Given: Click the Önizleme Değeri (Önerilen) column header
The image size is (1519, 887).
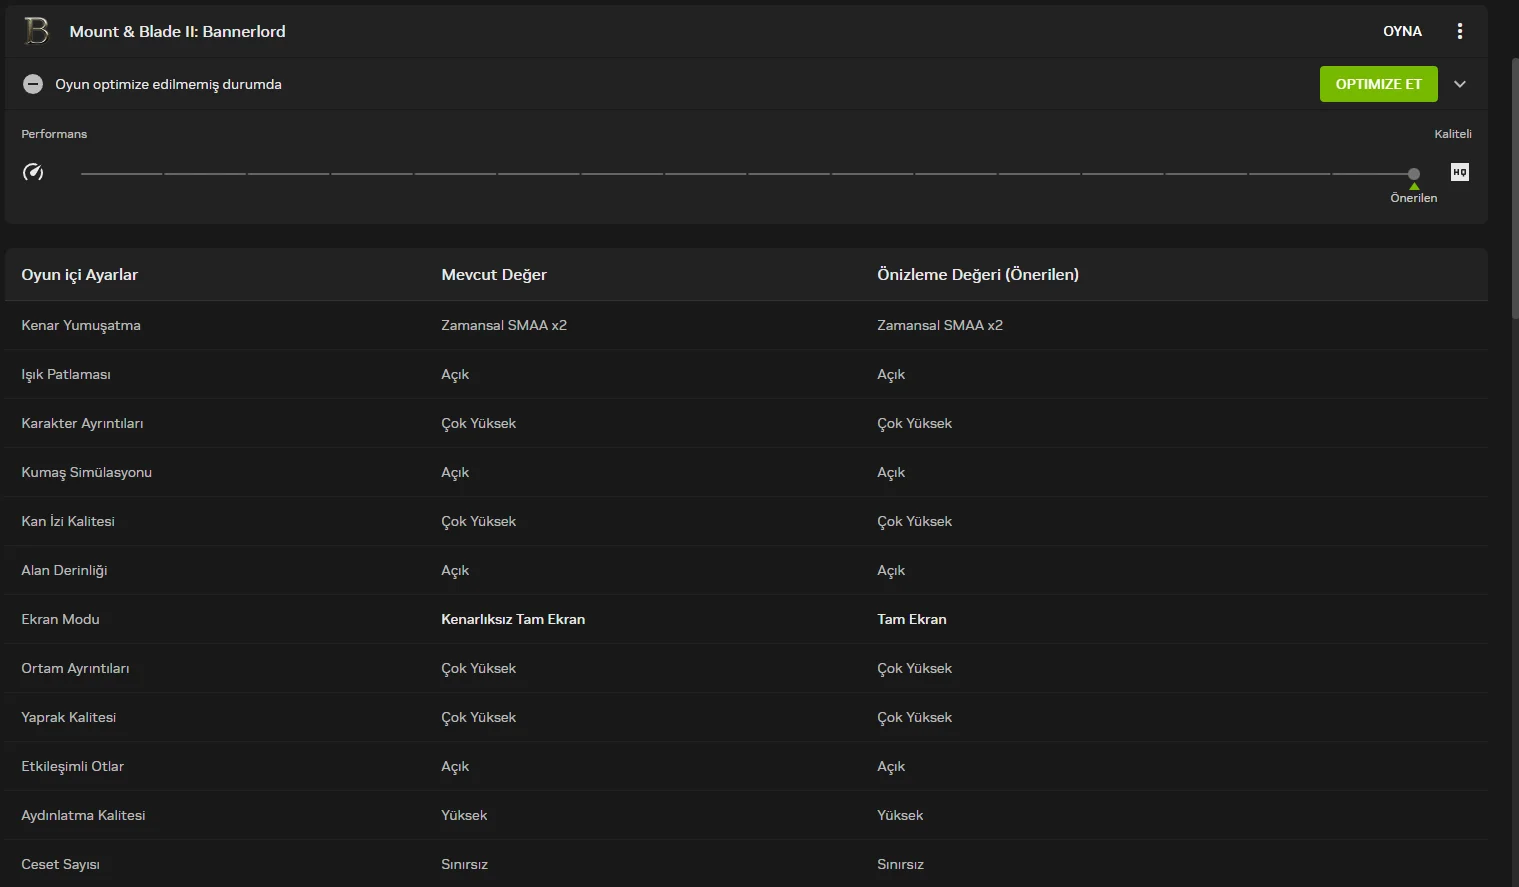Looking at the screenshot, I should tap(977, 275).
